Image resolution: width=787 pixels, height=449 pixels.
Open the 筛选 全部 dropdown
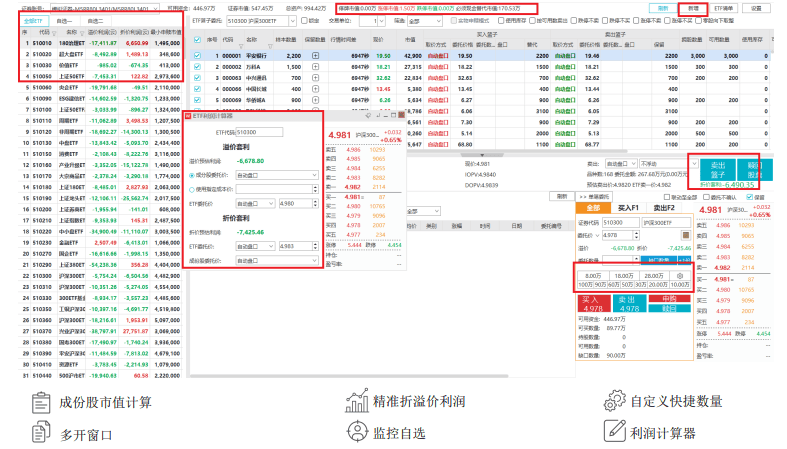click(x=425, y=21)
